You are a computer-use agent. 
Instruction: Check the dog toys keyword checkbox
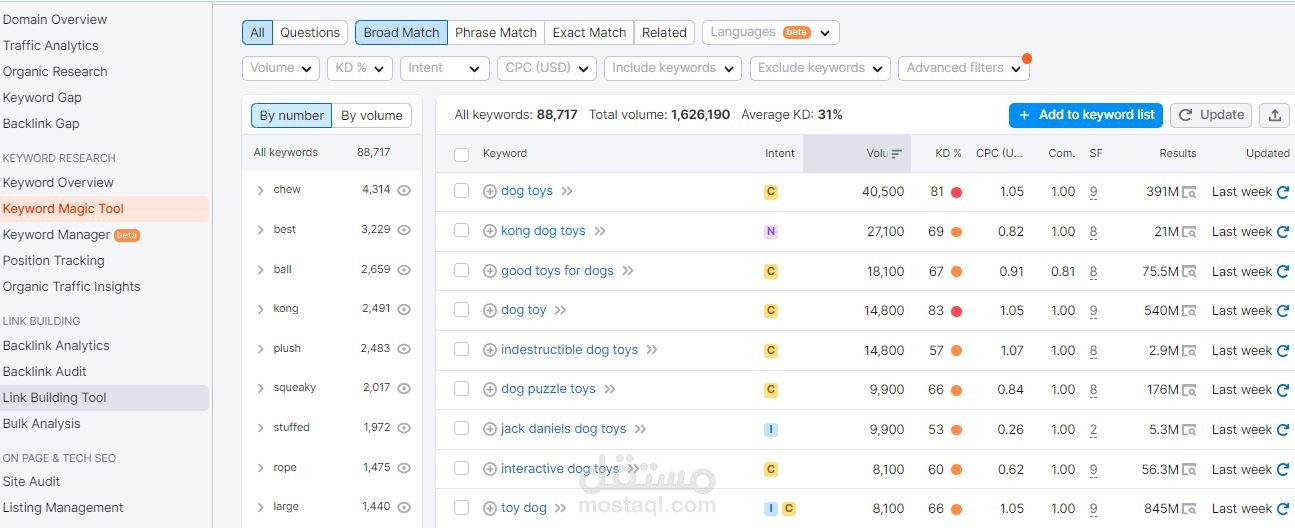point(461,191)
